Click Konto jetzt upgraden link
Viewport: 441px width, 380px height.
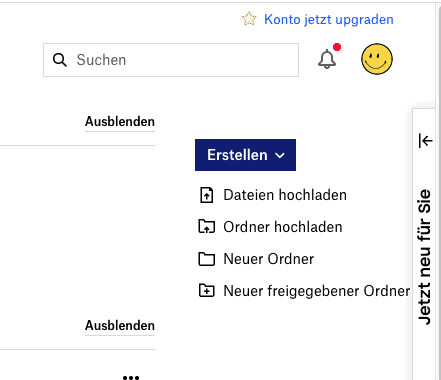(x=329, y=19)
